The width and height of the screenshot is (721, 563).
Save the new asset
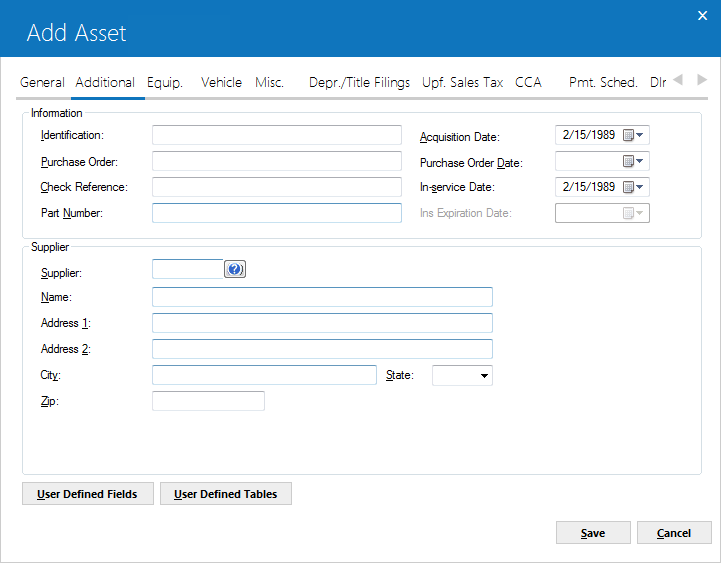point(593,533)
